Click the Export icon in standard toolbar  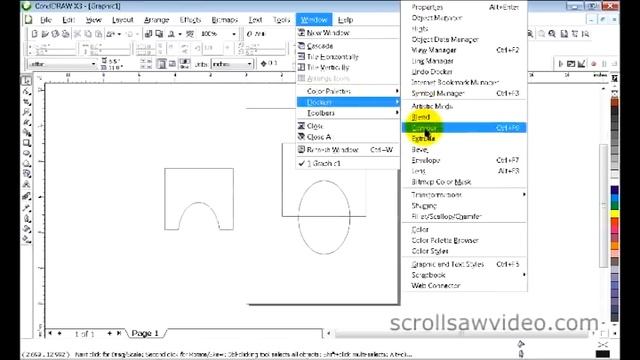[x=159, y=34]
